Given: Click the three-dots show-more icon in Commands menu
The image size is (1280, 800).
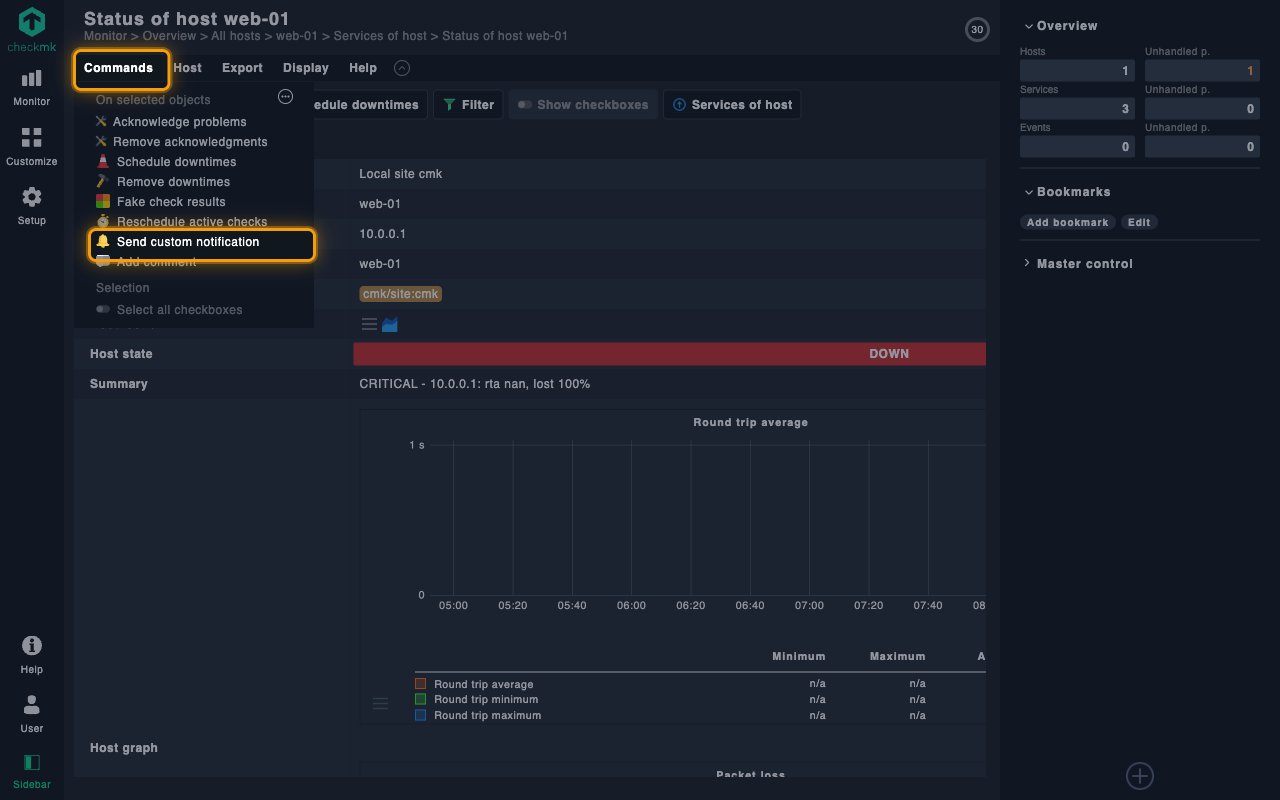Looking at the screenshot, I should [285, 97].
